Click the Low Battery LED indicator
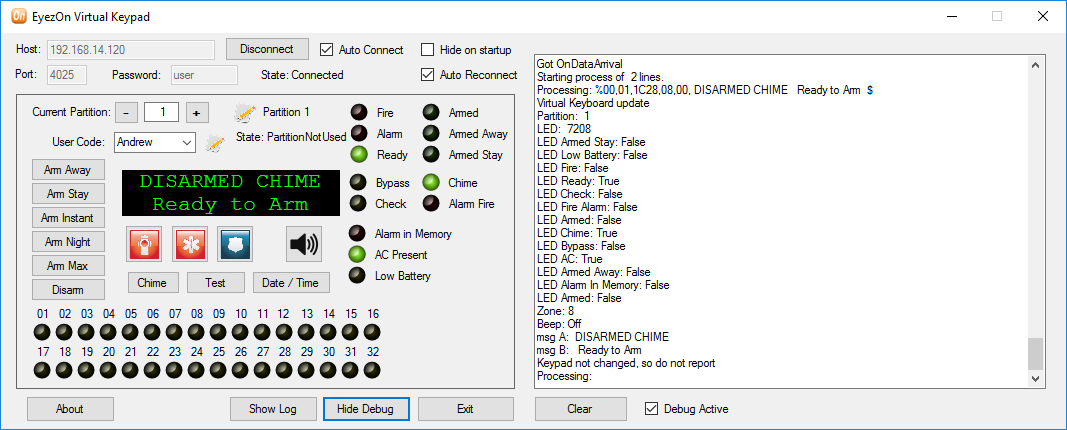This screenshot has width=1067, height=430. (x=357, y=276)
